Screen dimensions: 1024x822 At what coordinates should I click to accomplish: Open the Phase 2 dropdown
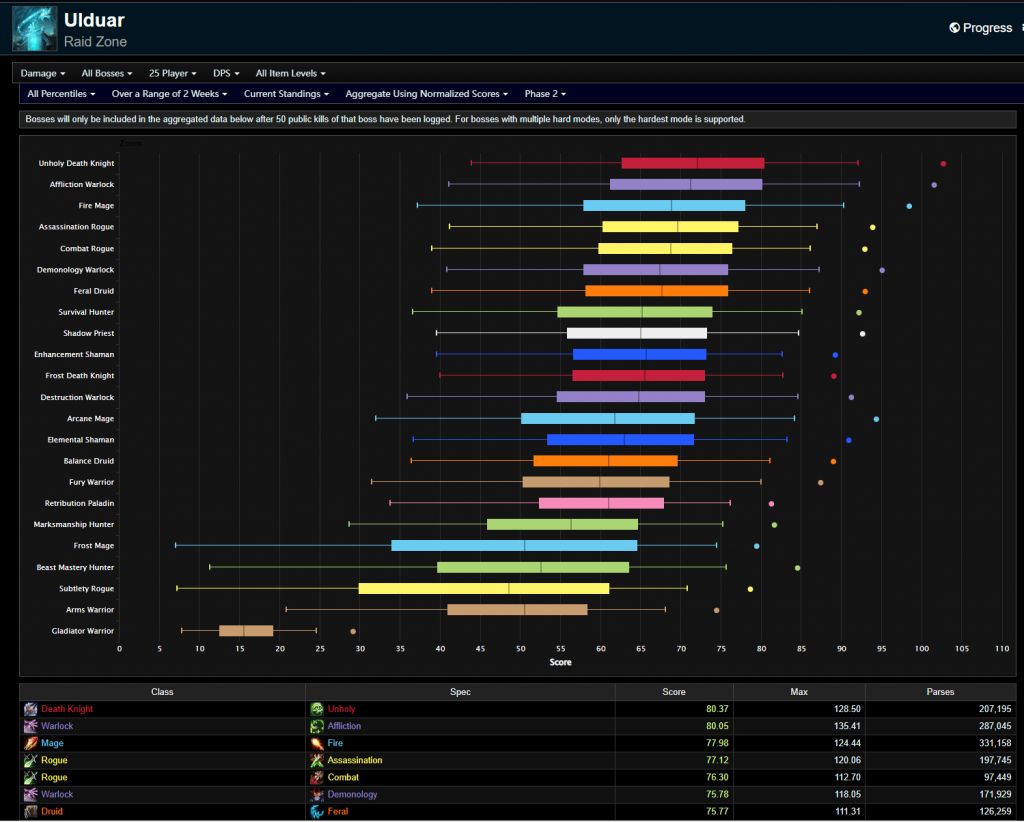click(545, 94)
